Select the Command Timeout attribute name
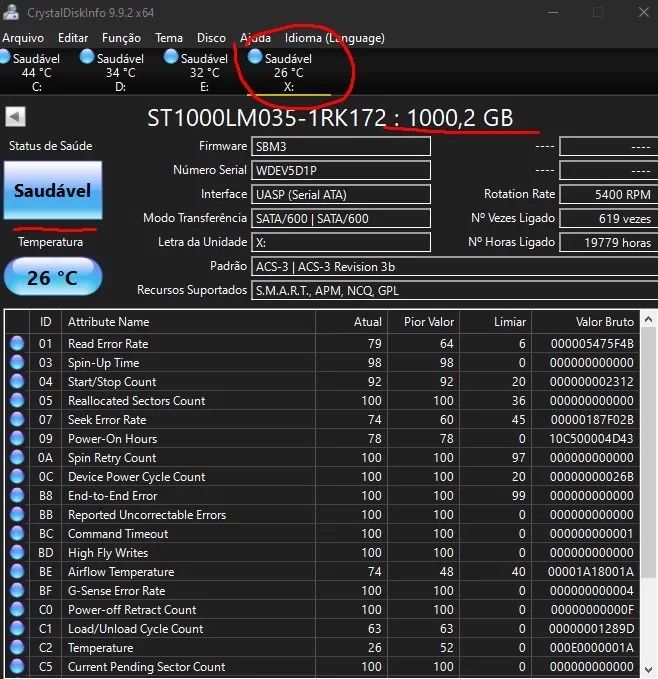Screen dimensions: 658x679 (x=118, y=534)
